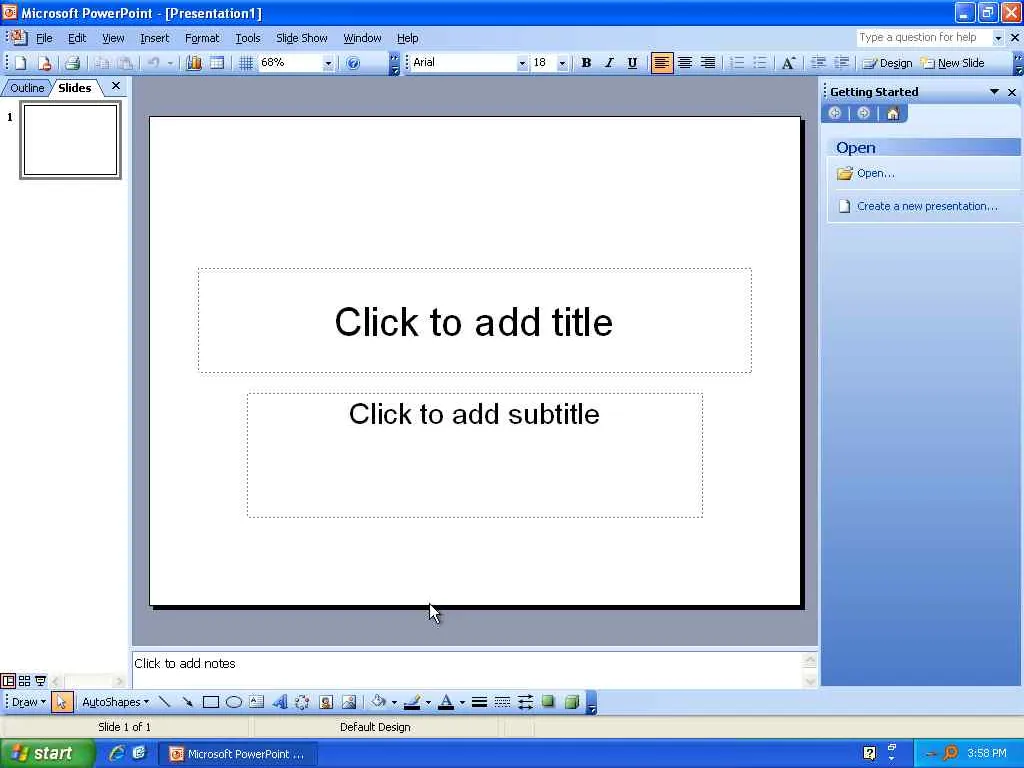
Task: Open Font Color dropdown arrow
Action: coord(462,703)
